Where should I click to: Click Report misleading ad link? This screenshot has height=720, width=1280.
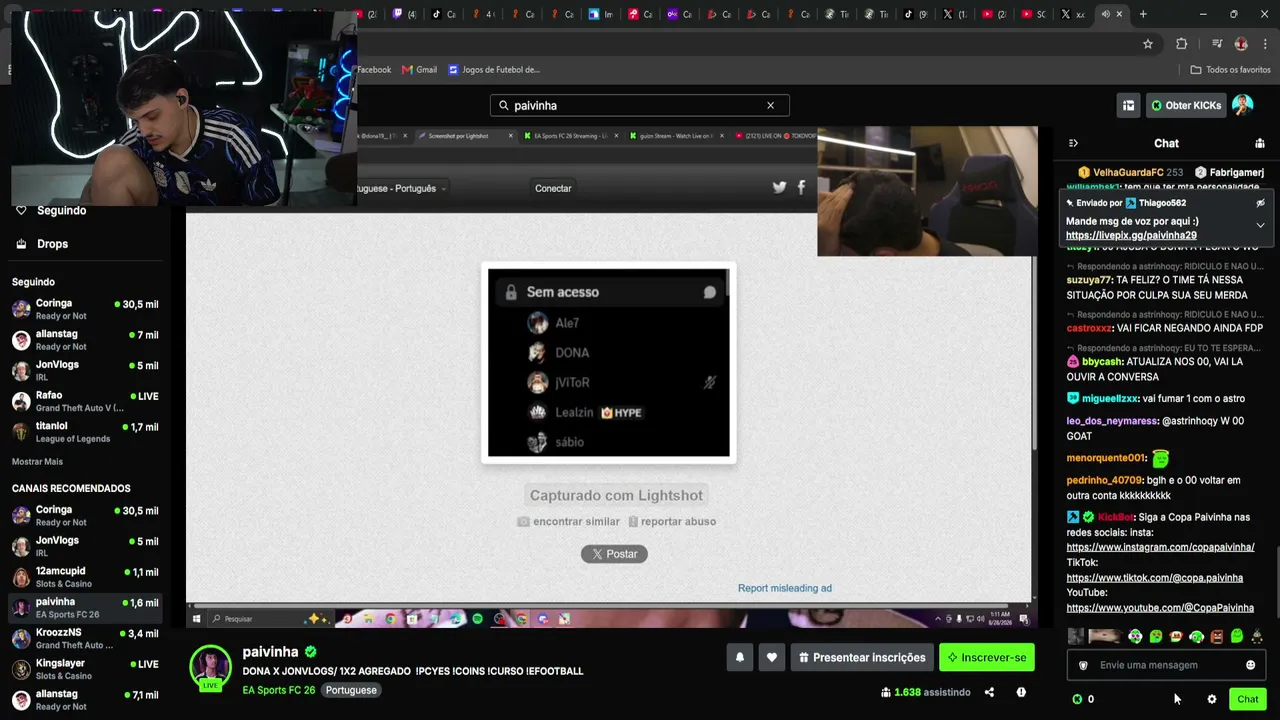pyautogui.click(x=785, y=588)
